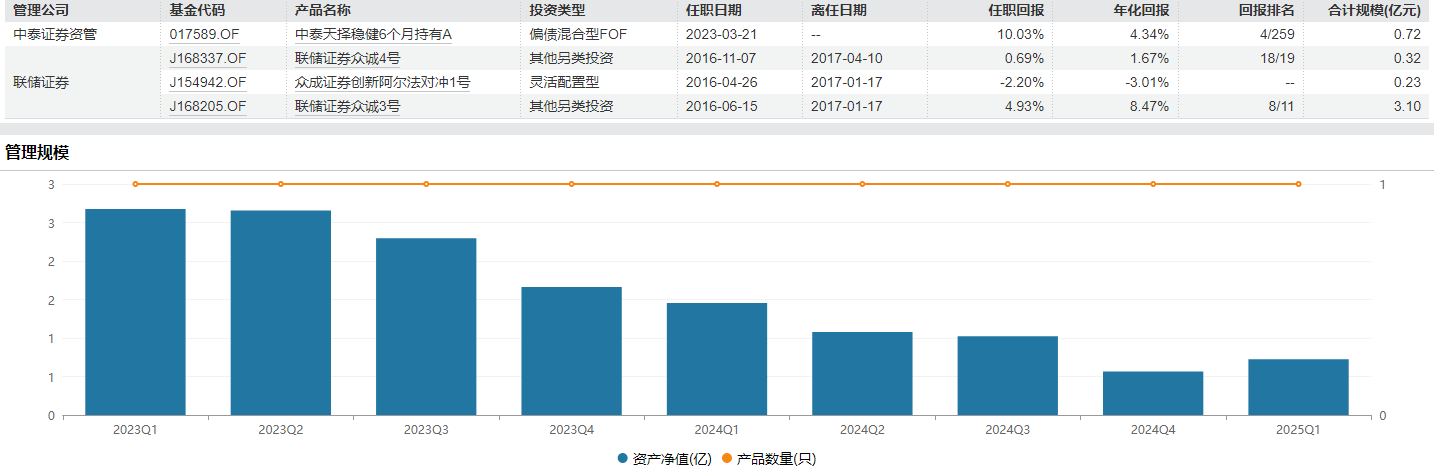Select the 2024Q2 asset bar
This screenshot has height=470, width=1434.
[x=862, y=374]
